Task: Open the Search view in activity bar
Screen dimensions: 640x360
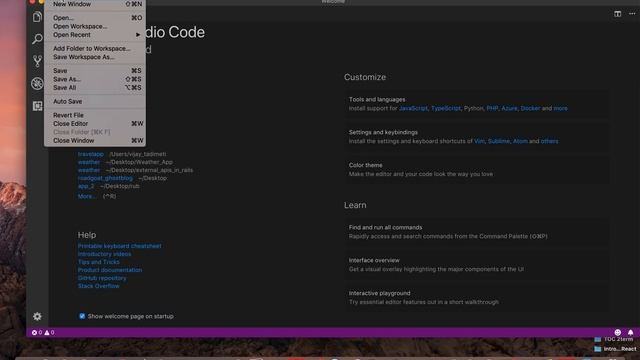Action: (37, 39)
